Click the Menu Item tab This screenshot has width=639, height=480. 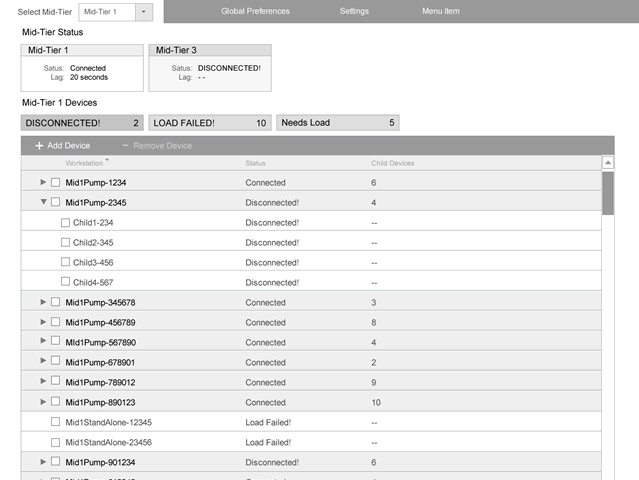441,11
